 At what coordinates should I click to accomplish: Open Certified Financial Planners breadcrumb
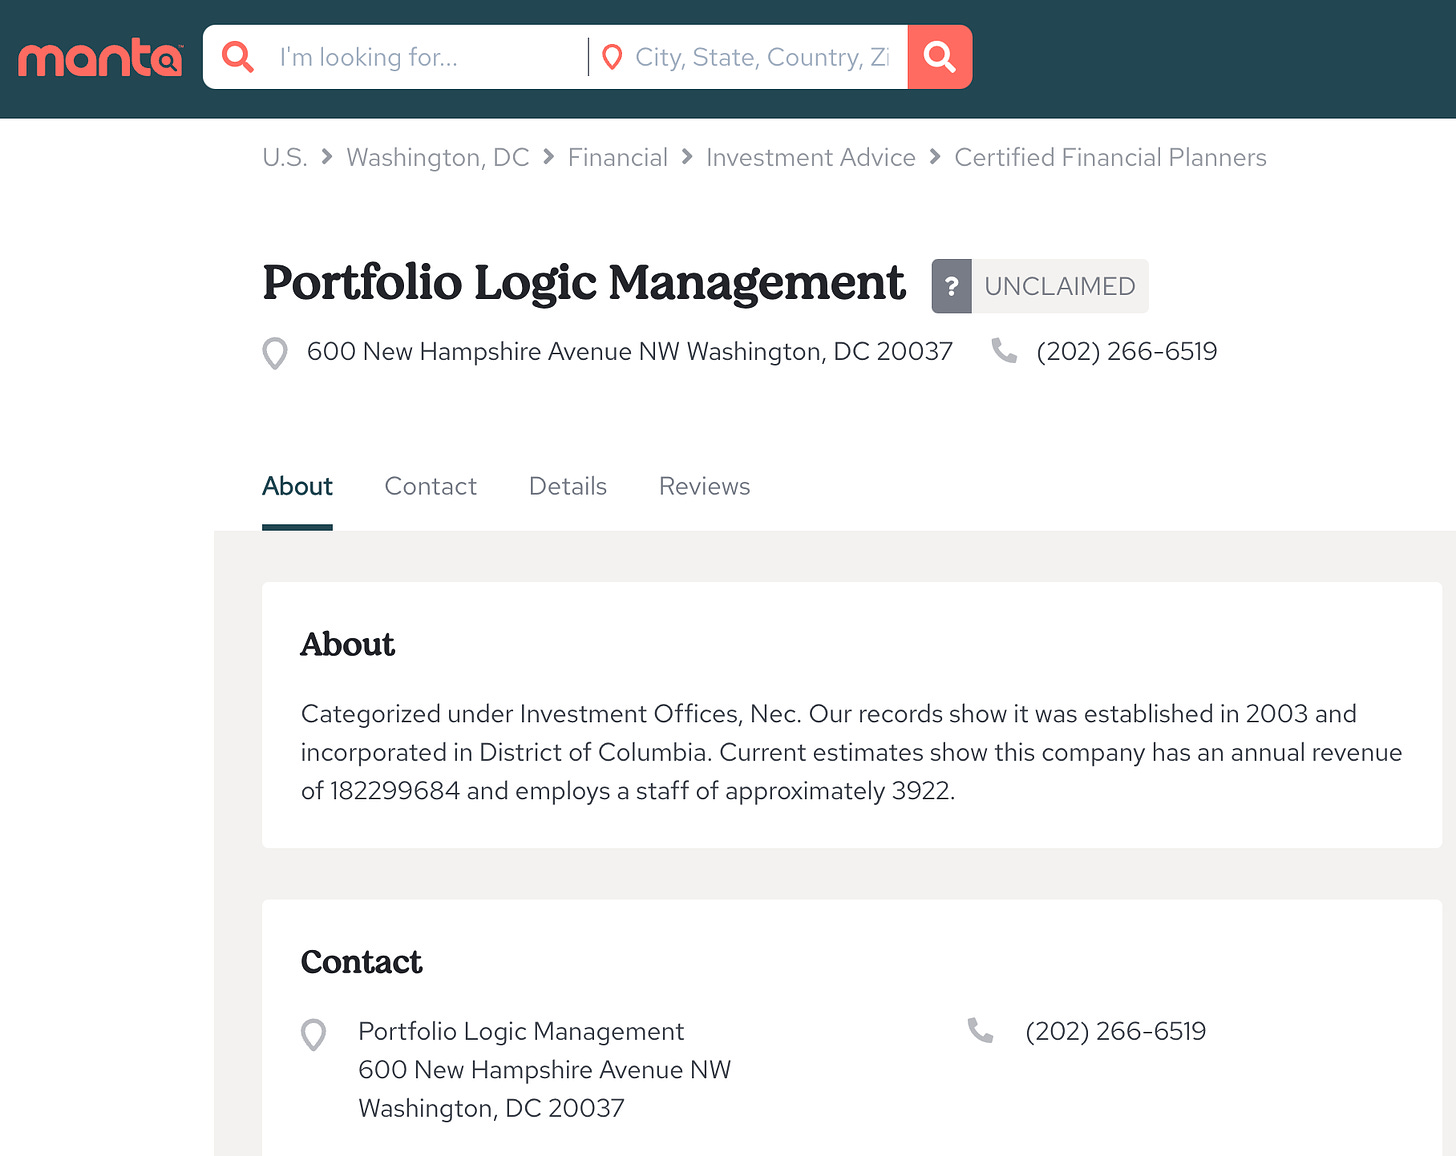1110,158
